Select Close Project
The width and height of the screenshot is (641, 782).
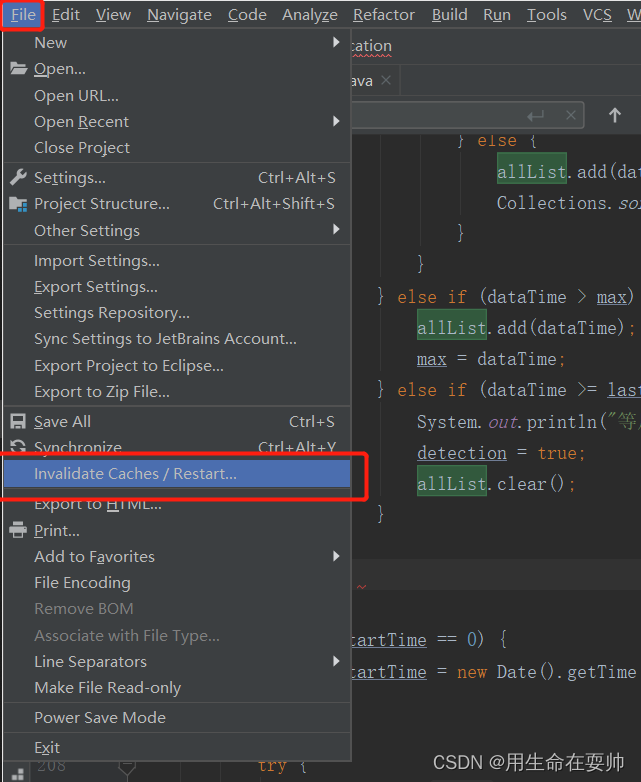pyautogui.click(x=177, y=148)
